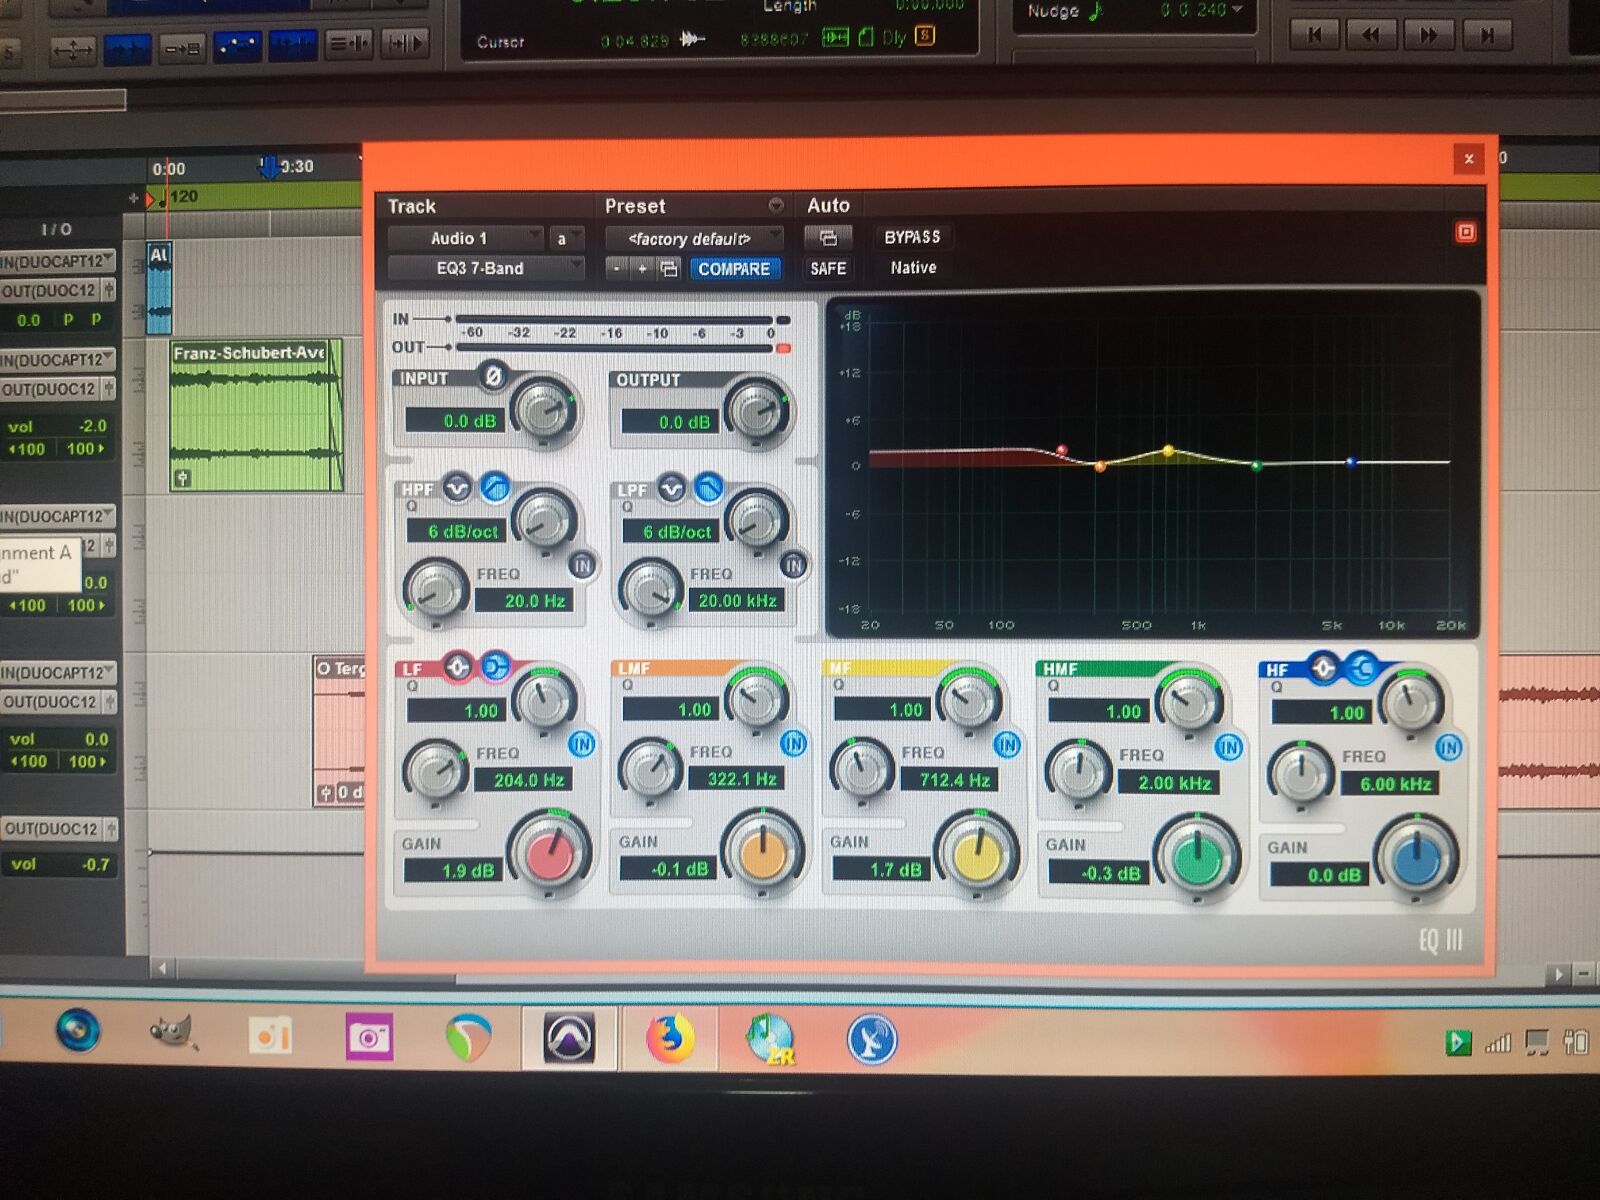Open the EQ3 7-Band plugin selector
The image size is (1600, 1200).
pos(486,268)
